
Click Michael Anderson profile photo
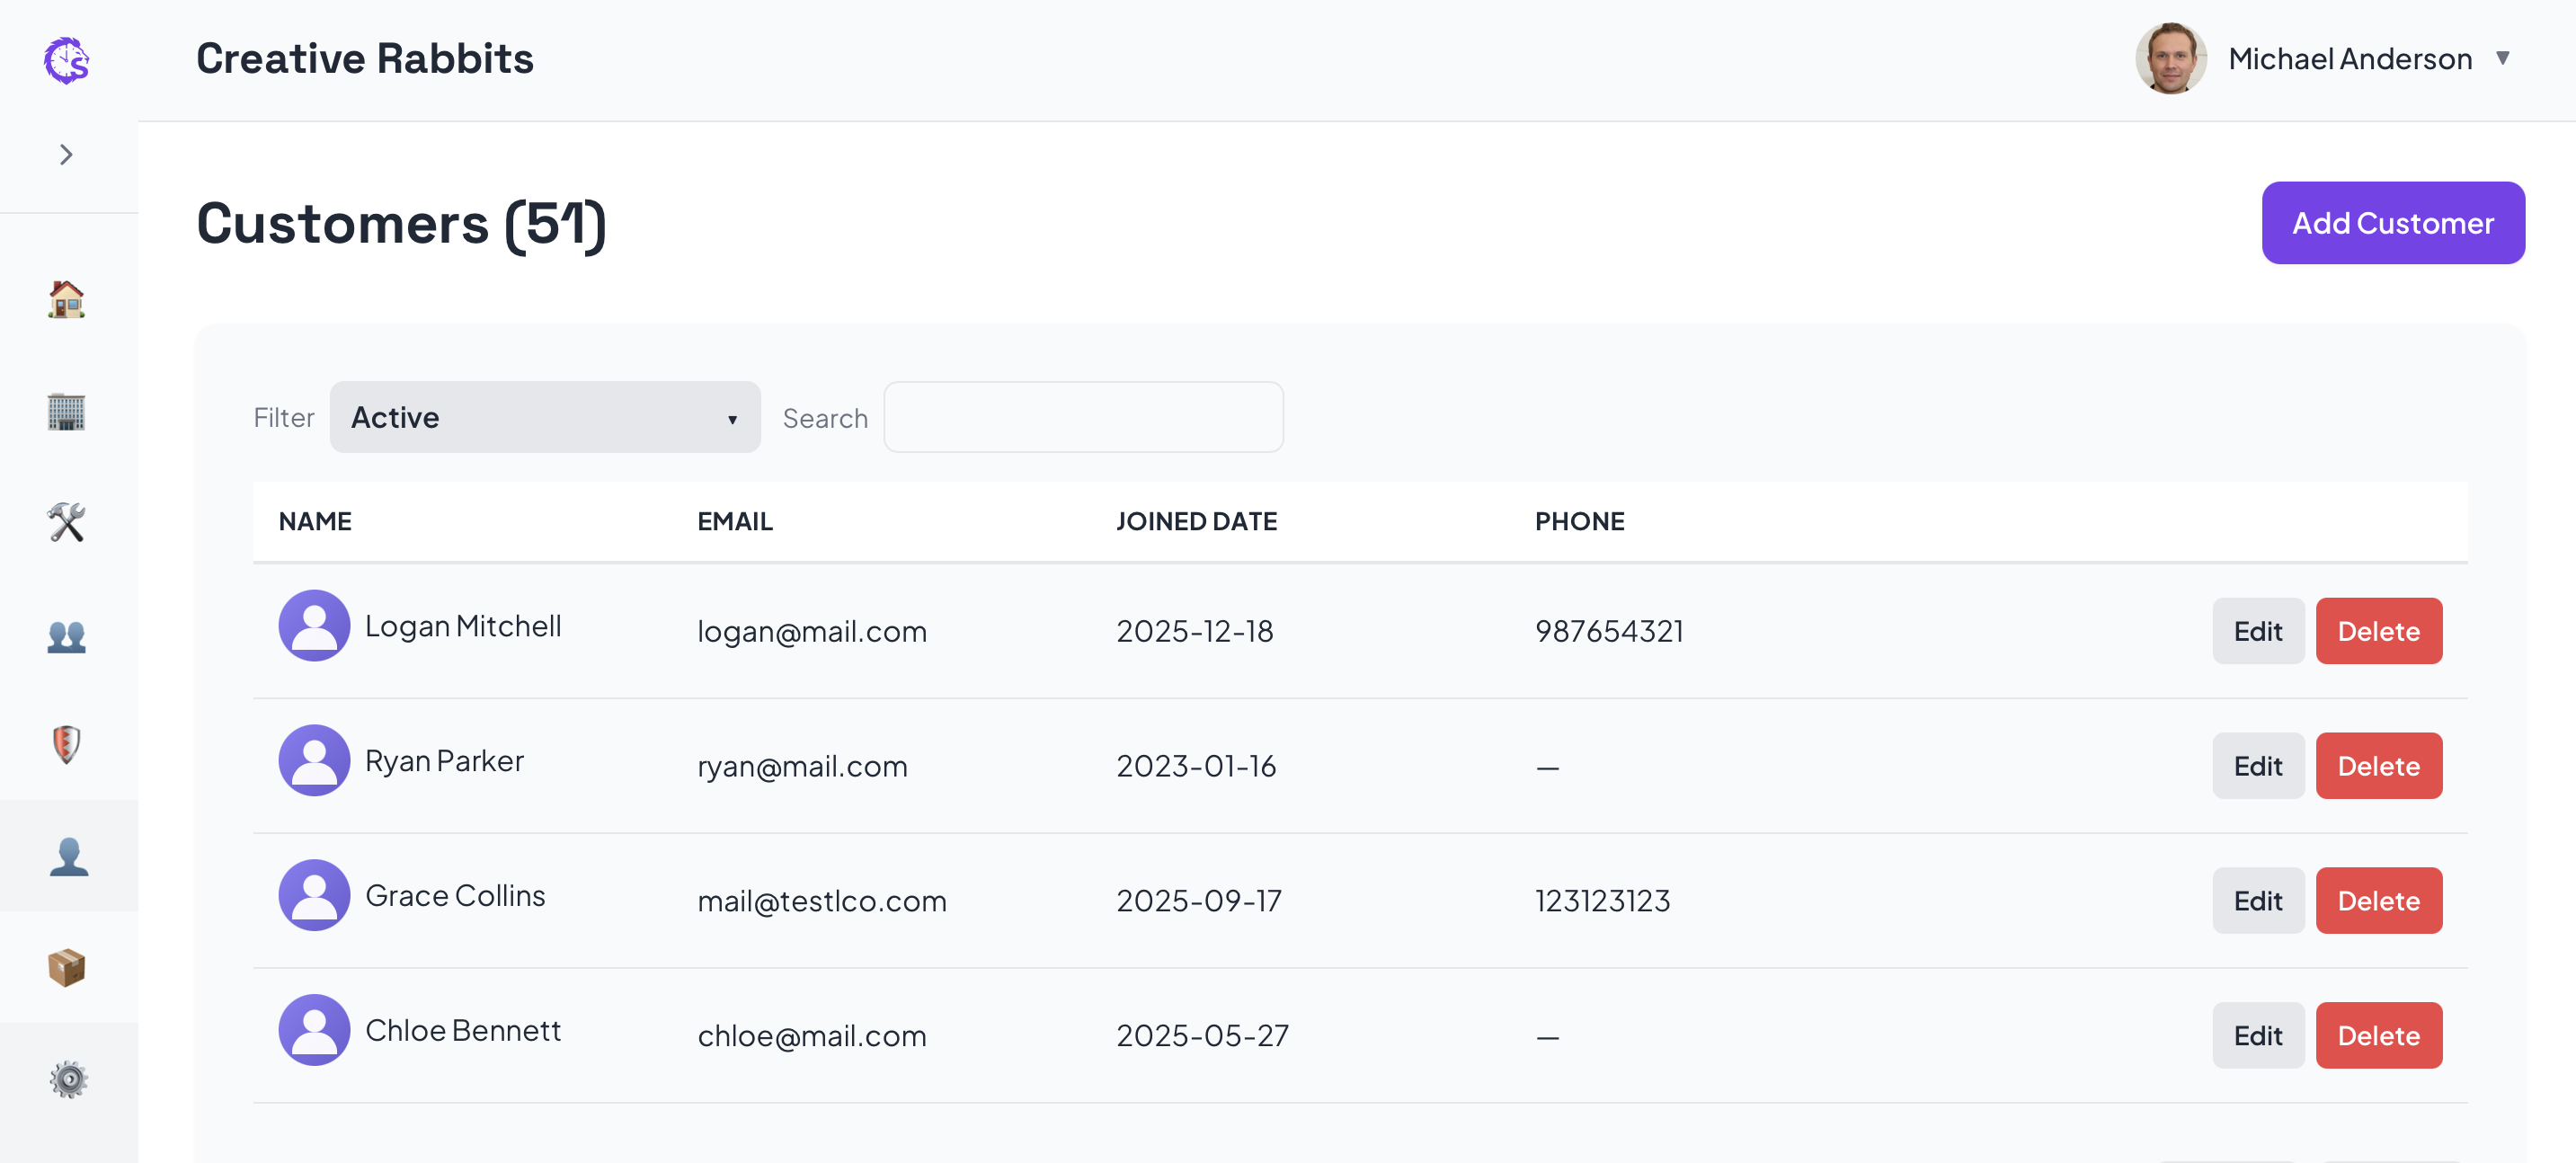coord(2170,59)
